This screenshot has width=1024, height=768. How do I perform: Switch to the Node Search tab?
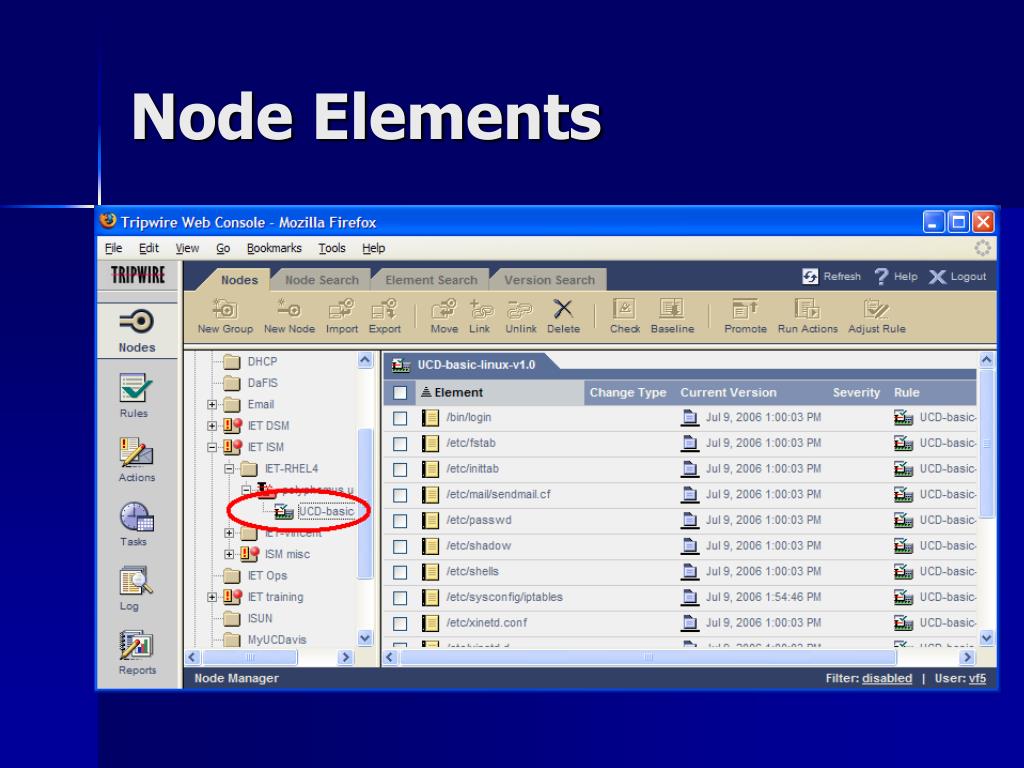click(x=322, y=280)
